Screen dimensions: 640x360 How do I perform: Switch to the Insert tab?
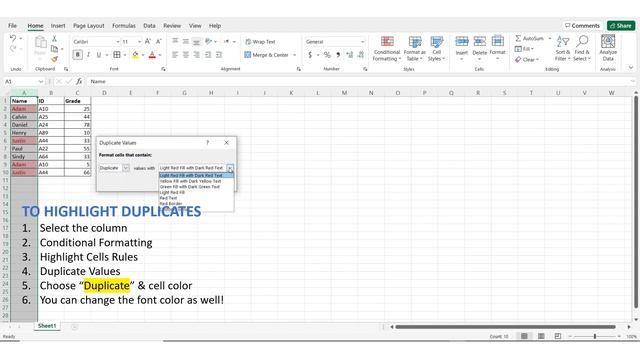click(x=58, y=26)
